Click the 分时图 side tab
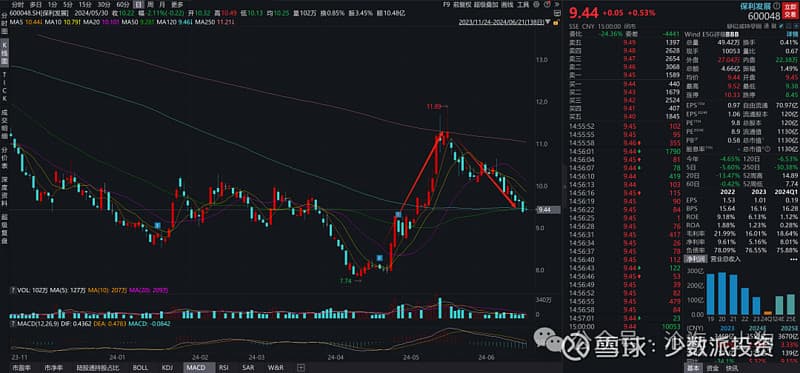 5,23
